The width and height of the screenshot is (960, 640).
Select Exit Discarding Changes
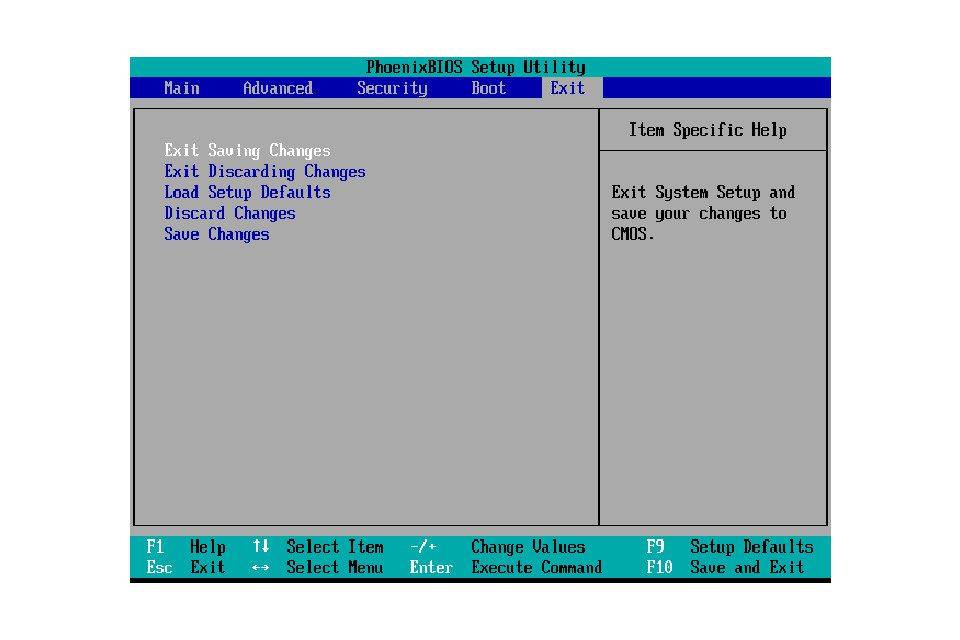click(264, 171)
